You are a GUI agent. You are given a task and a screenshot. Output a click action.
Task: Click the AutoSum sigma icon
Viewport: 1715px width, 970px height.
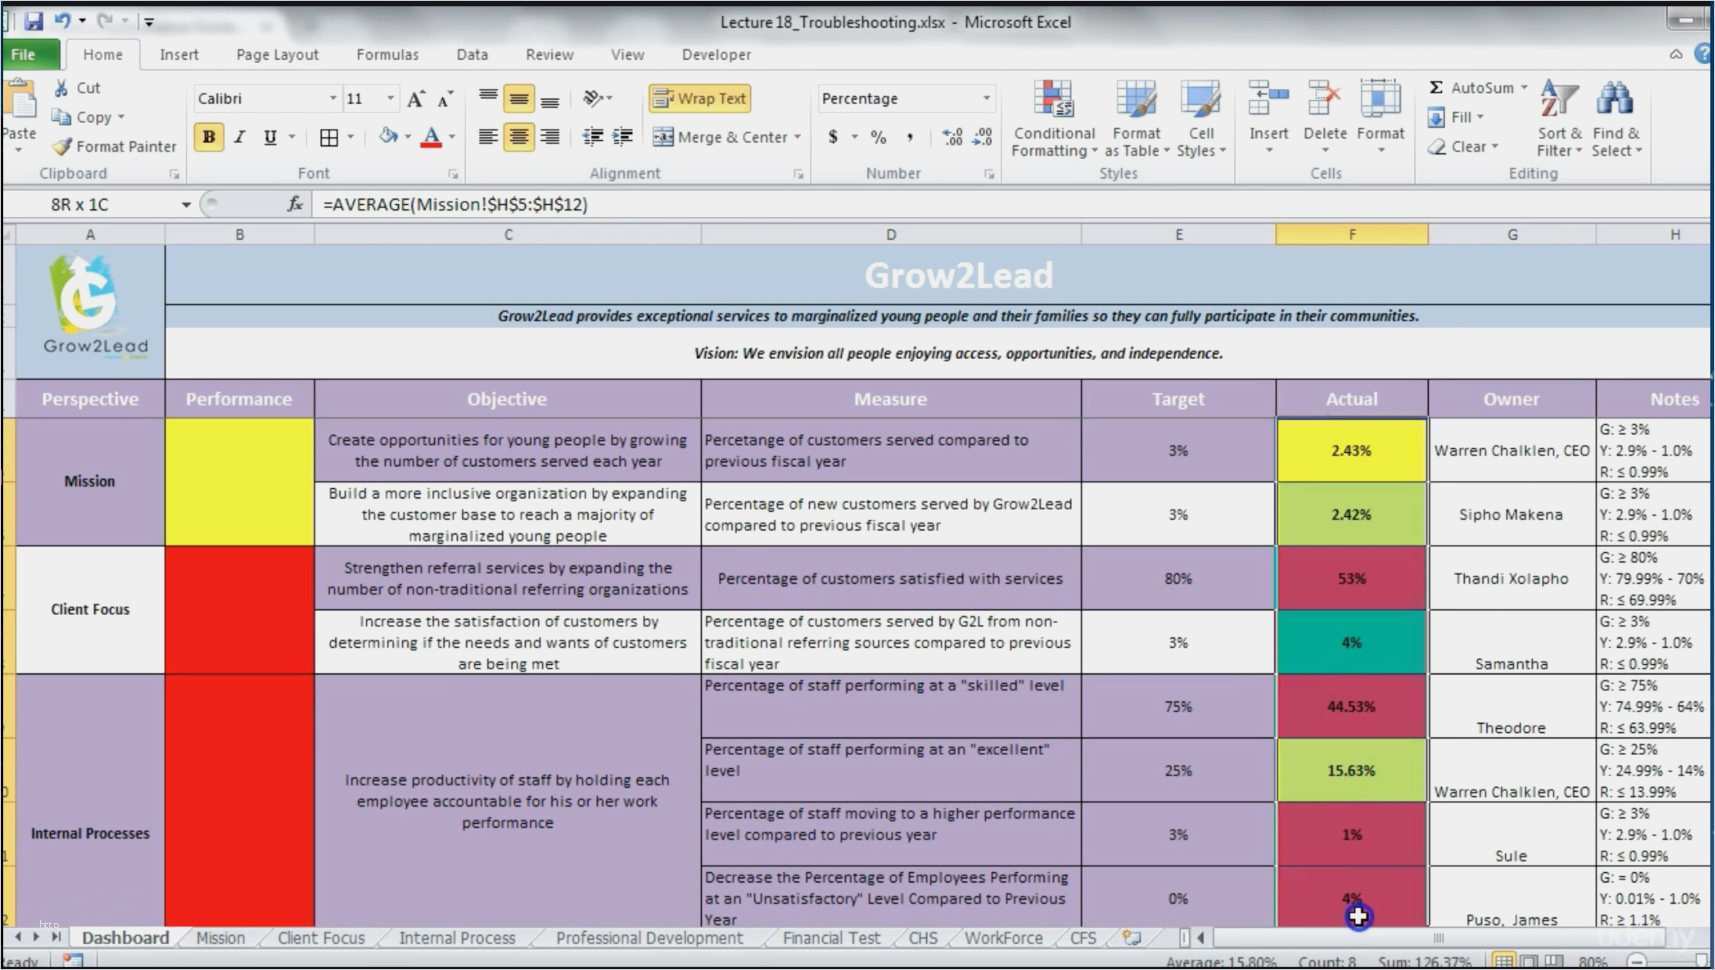click(x=1436, y=88)
